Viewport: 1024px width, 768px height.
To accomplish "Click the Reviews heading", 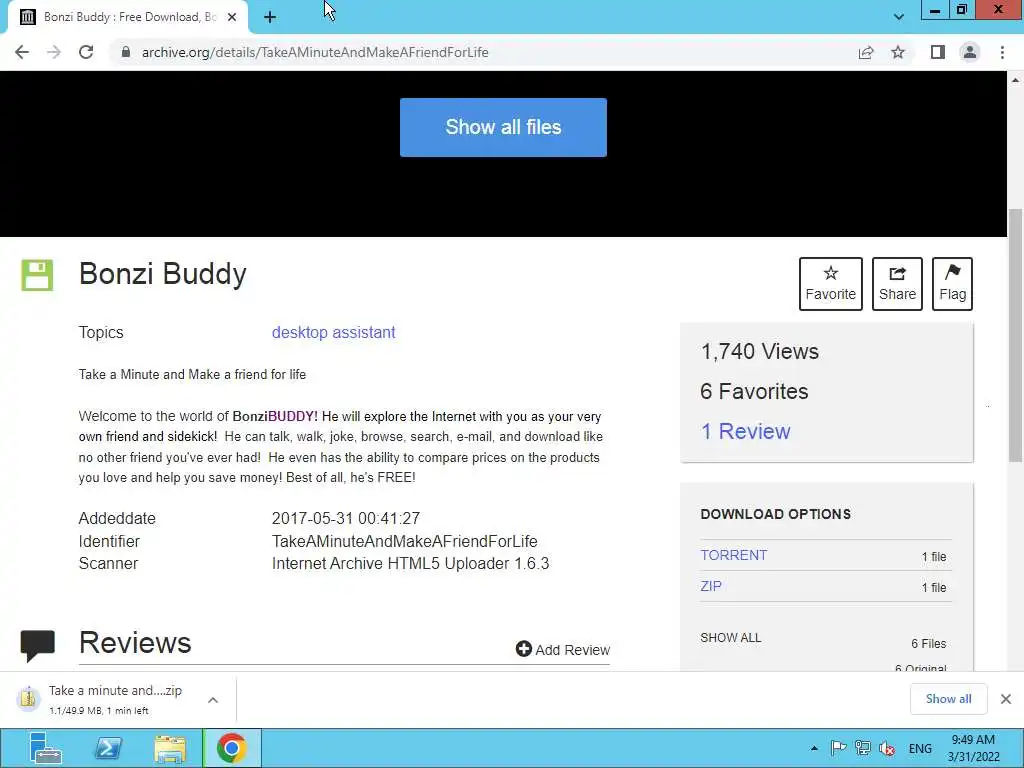I will coord(135,643).
